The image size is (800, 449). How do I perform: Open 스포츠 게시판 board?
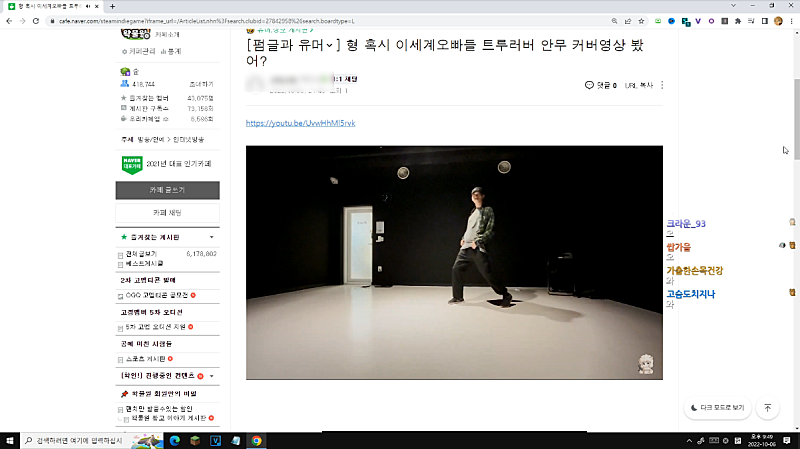[x=145, y=359]
